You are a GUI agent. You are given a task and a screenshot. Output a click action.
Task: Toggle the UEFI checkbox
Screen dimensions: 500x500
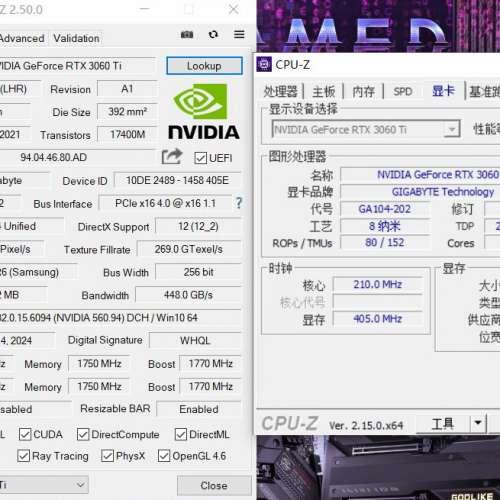200,158
